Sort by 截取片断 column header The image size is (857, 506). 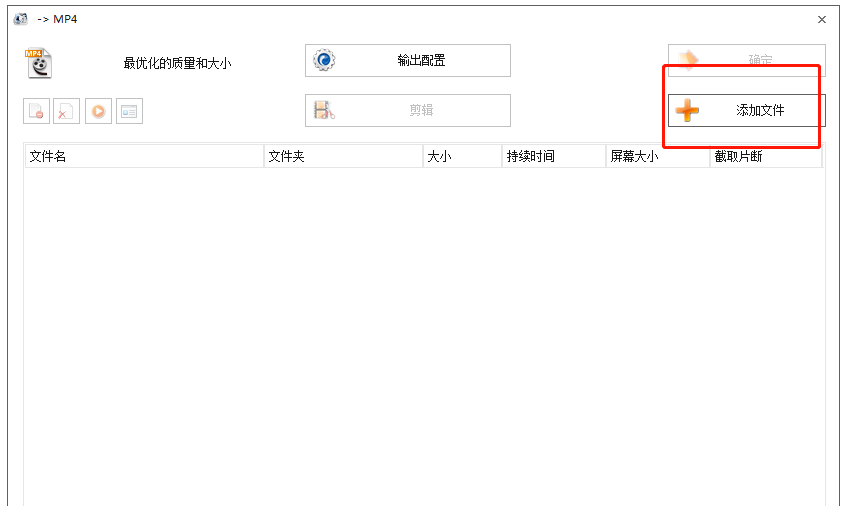click(x=766, y=156)
